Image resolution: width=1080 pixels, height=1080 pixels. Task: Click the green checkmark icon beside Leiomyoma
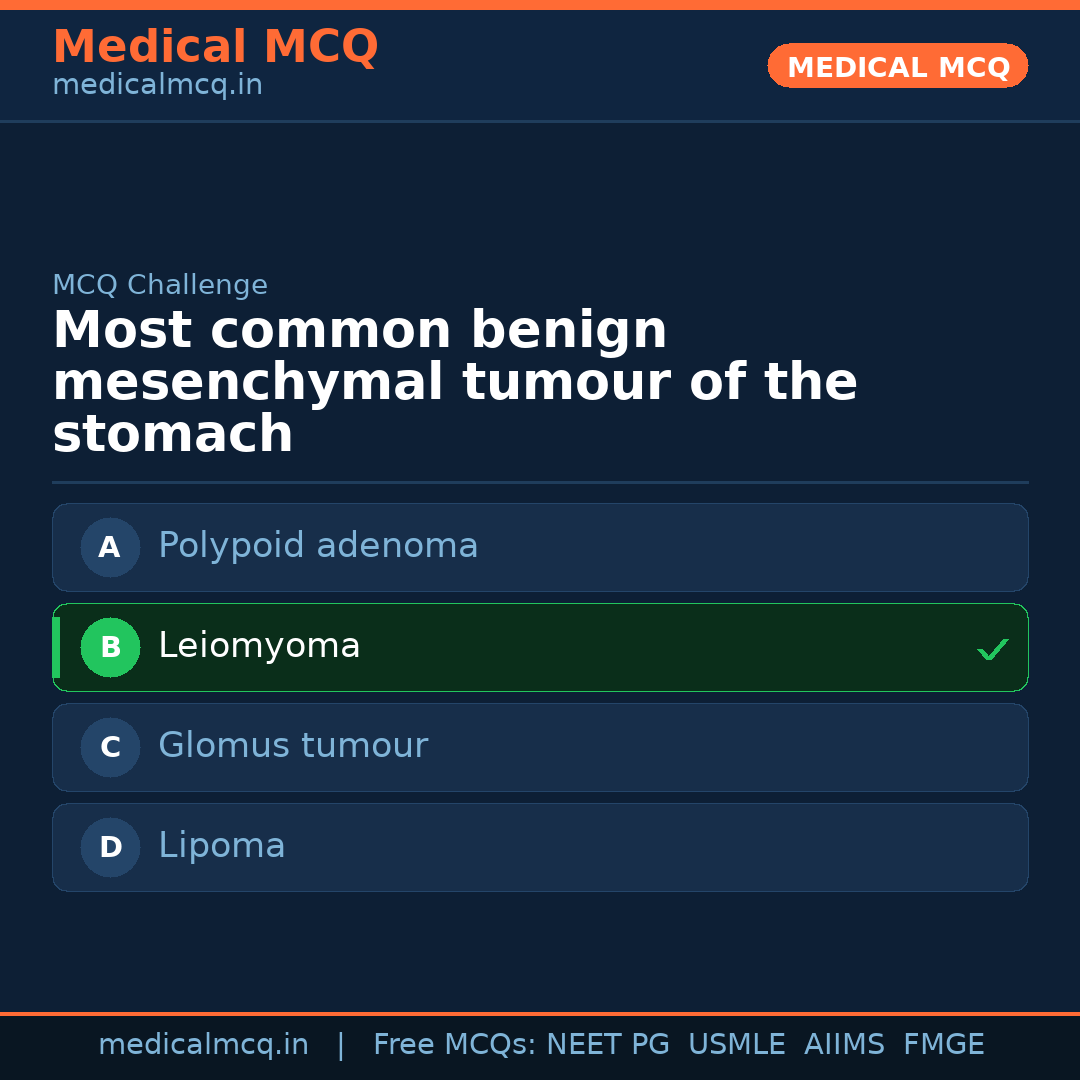point(992,650)
